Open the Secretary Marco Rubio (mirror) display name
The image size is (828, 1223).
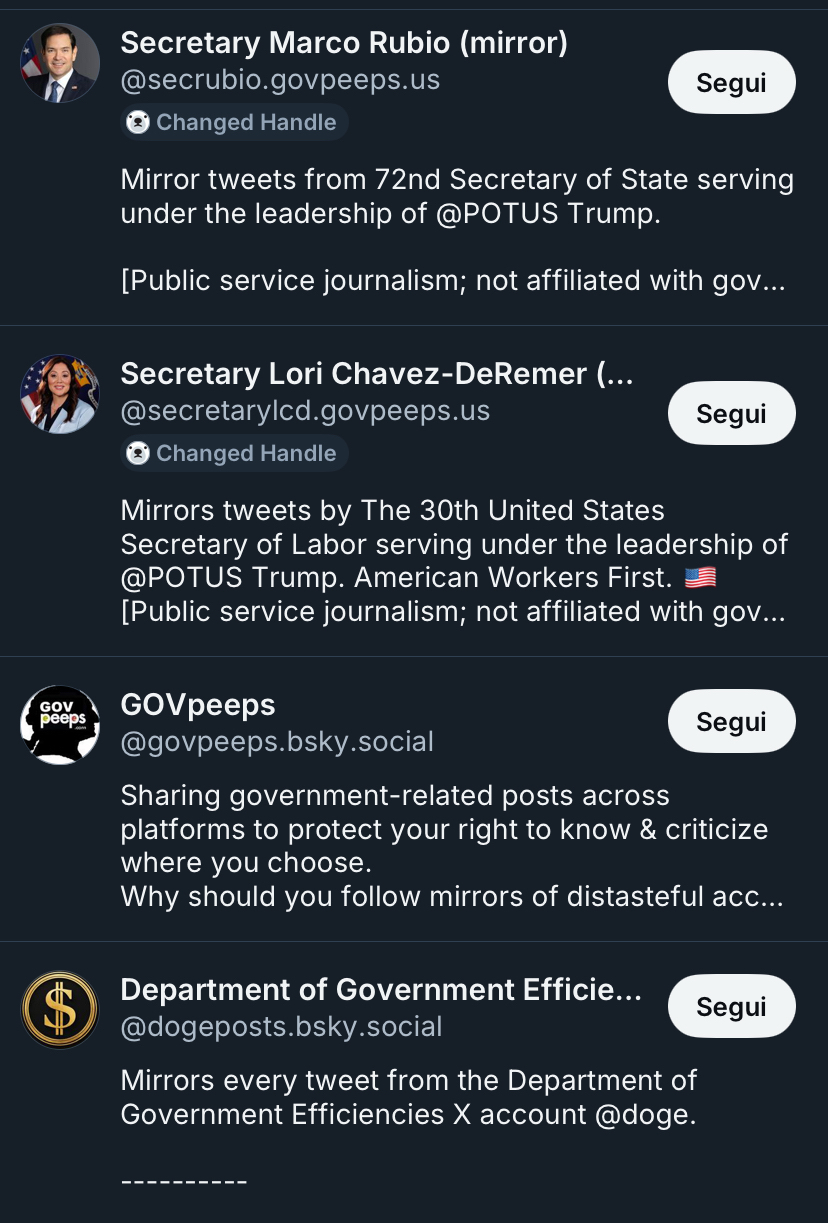coord(344,43)
